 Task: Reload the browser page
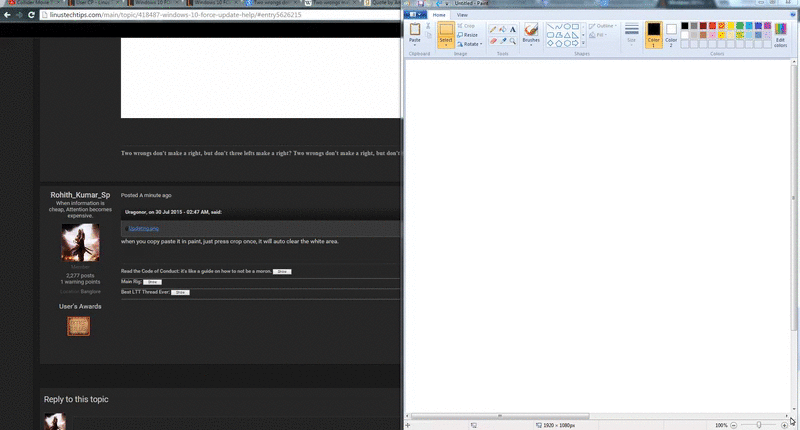31,15
